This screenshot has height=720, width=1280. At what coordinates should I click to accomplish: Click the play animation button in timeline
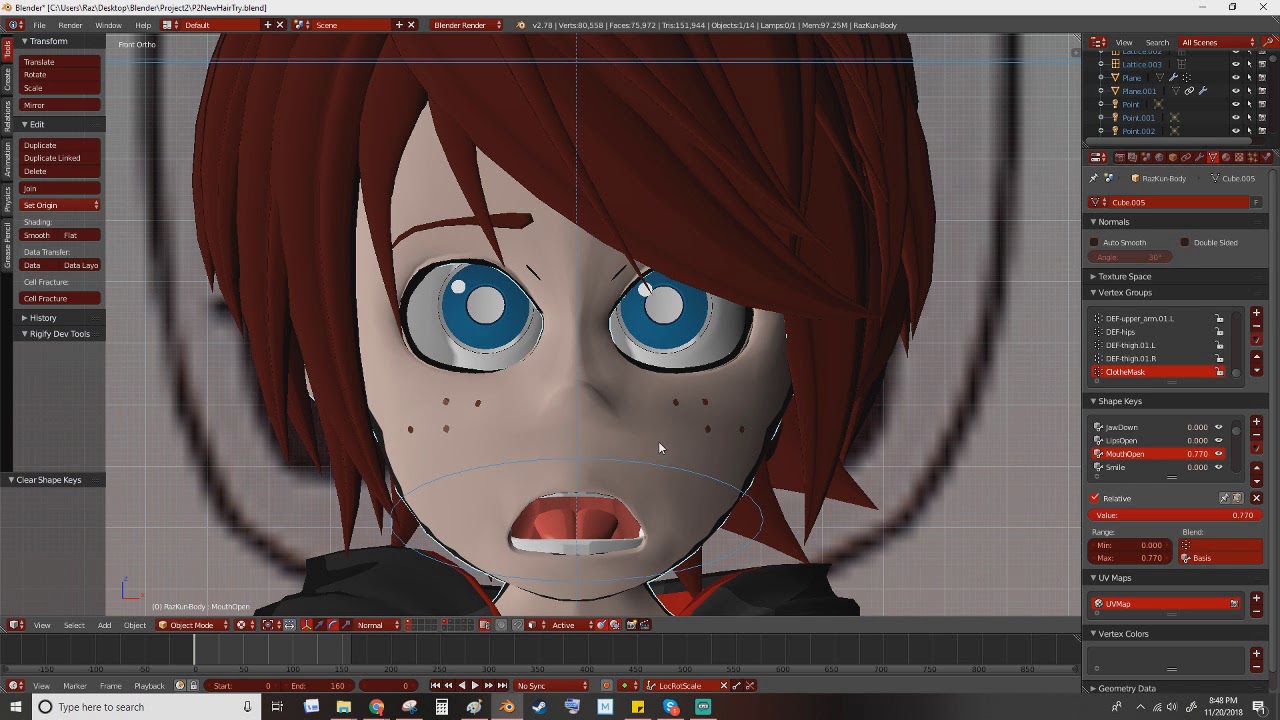(475, 685)
